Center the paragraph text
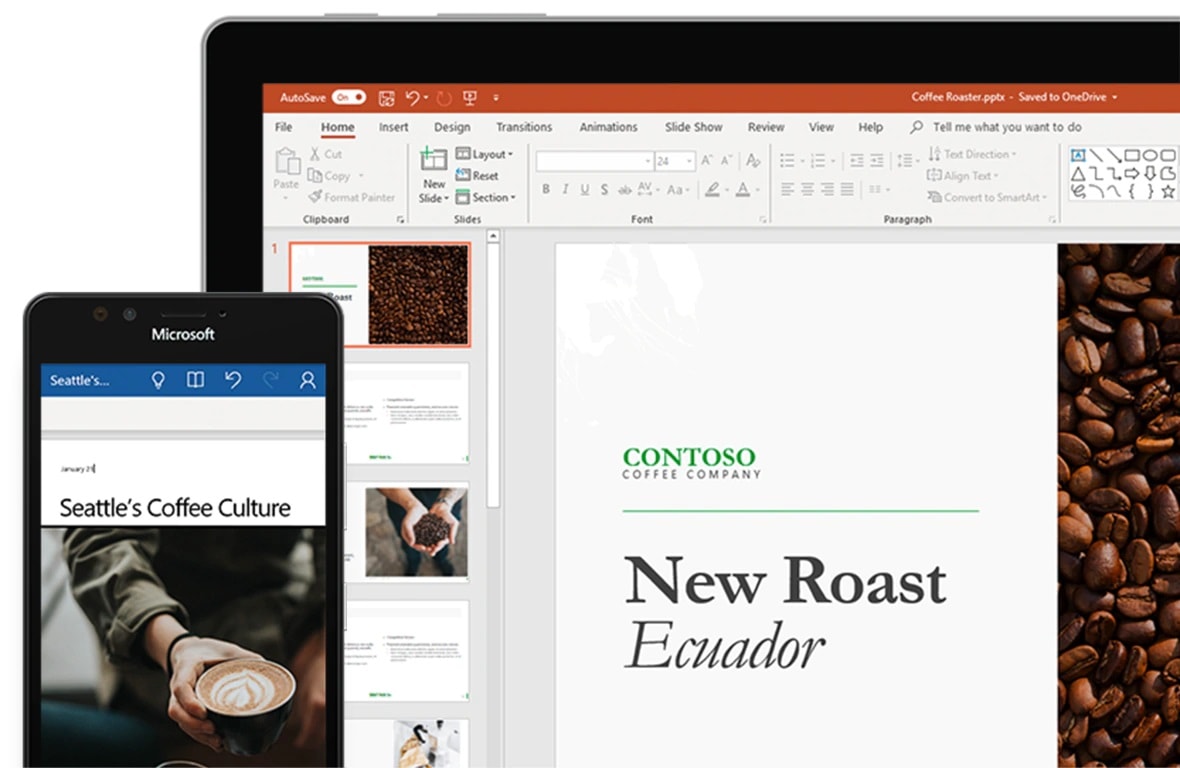 807,189
